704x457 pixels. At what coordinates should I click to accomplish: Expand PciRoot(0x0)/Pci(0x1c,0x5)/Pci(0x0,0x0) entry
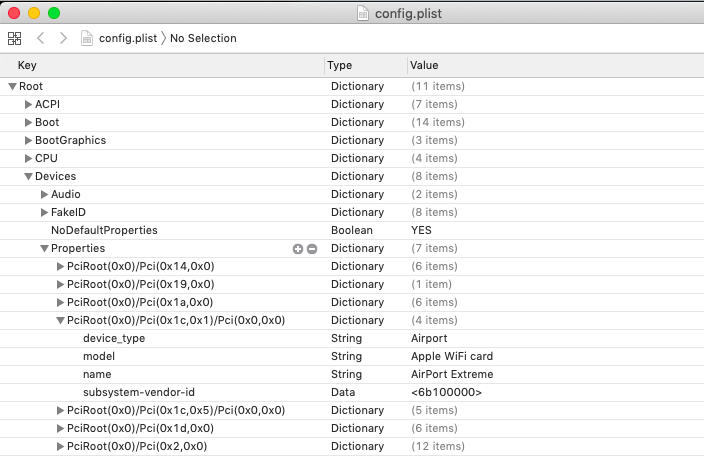click(60, 410)
